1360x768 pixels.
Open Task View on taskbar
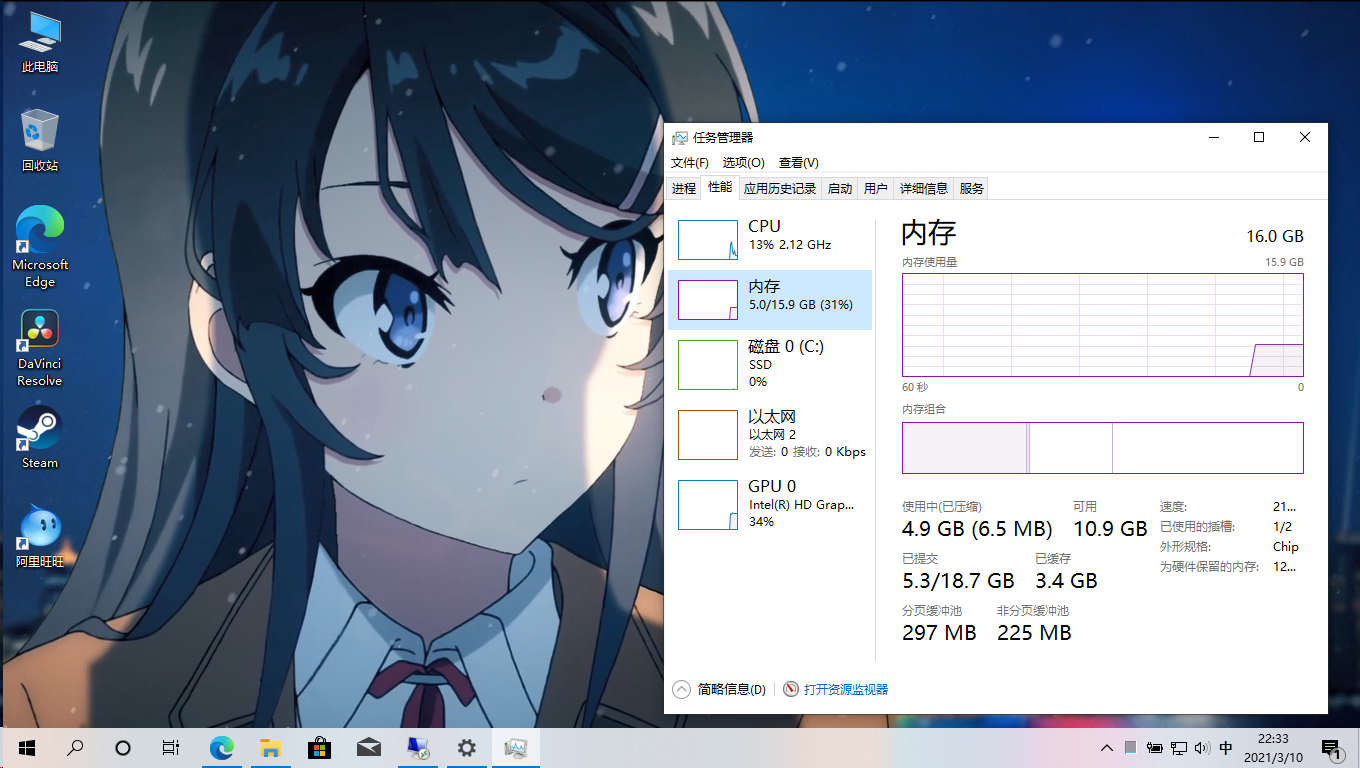click(171, 747)
